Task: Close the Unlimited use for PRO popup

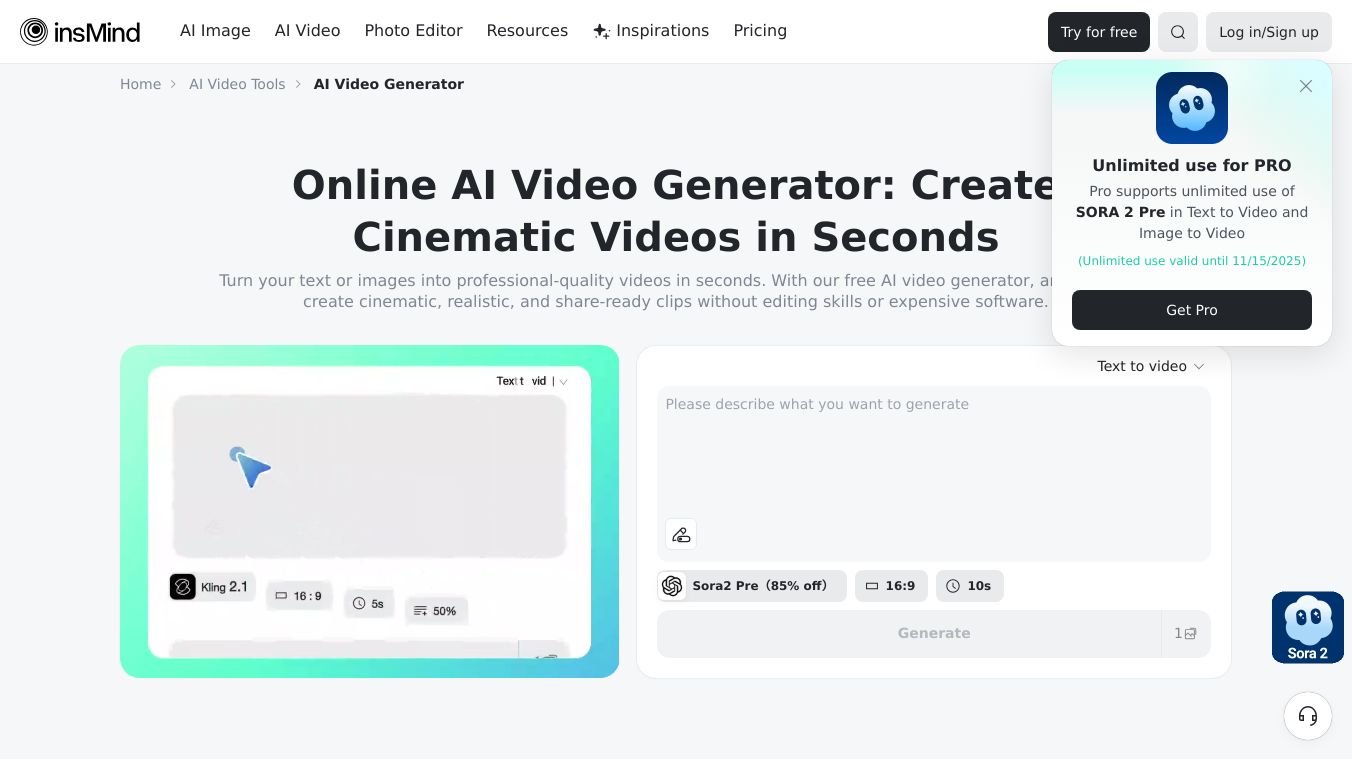Action: [1306, 86]
